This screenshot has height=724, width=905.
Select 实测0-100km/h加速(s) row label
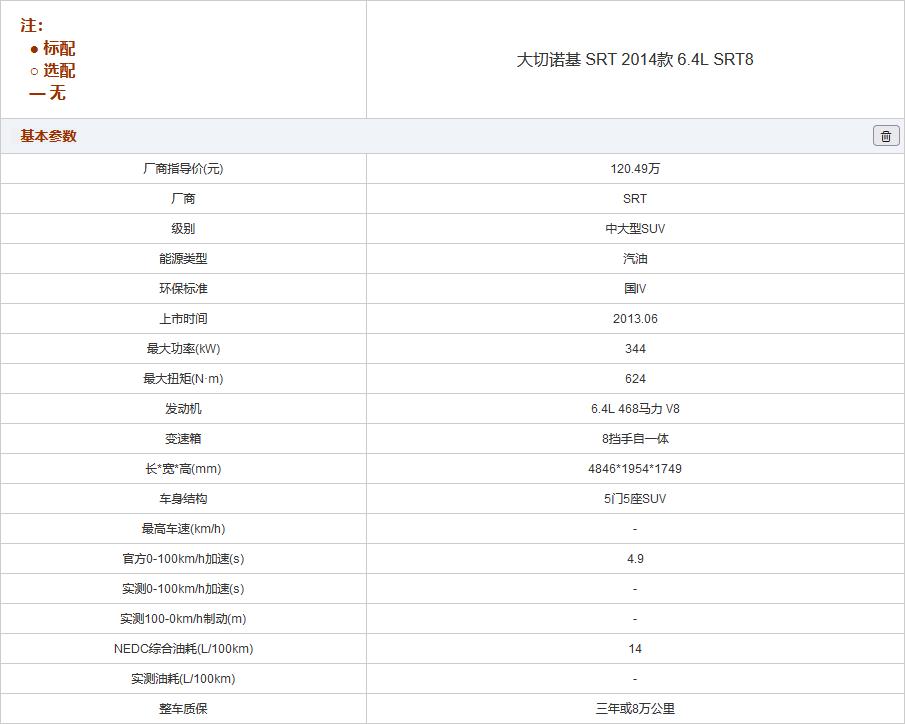(x=183, y=589)
